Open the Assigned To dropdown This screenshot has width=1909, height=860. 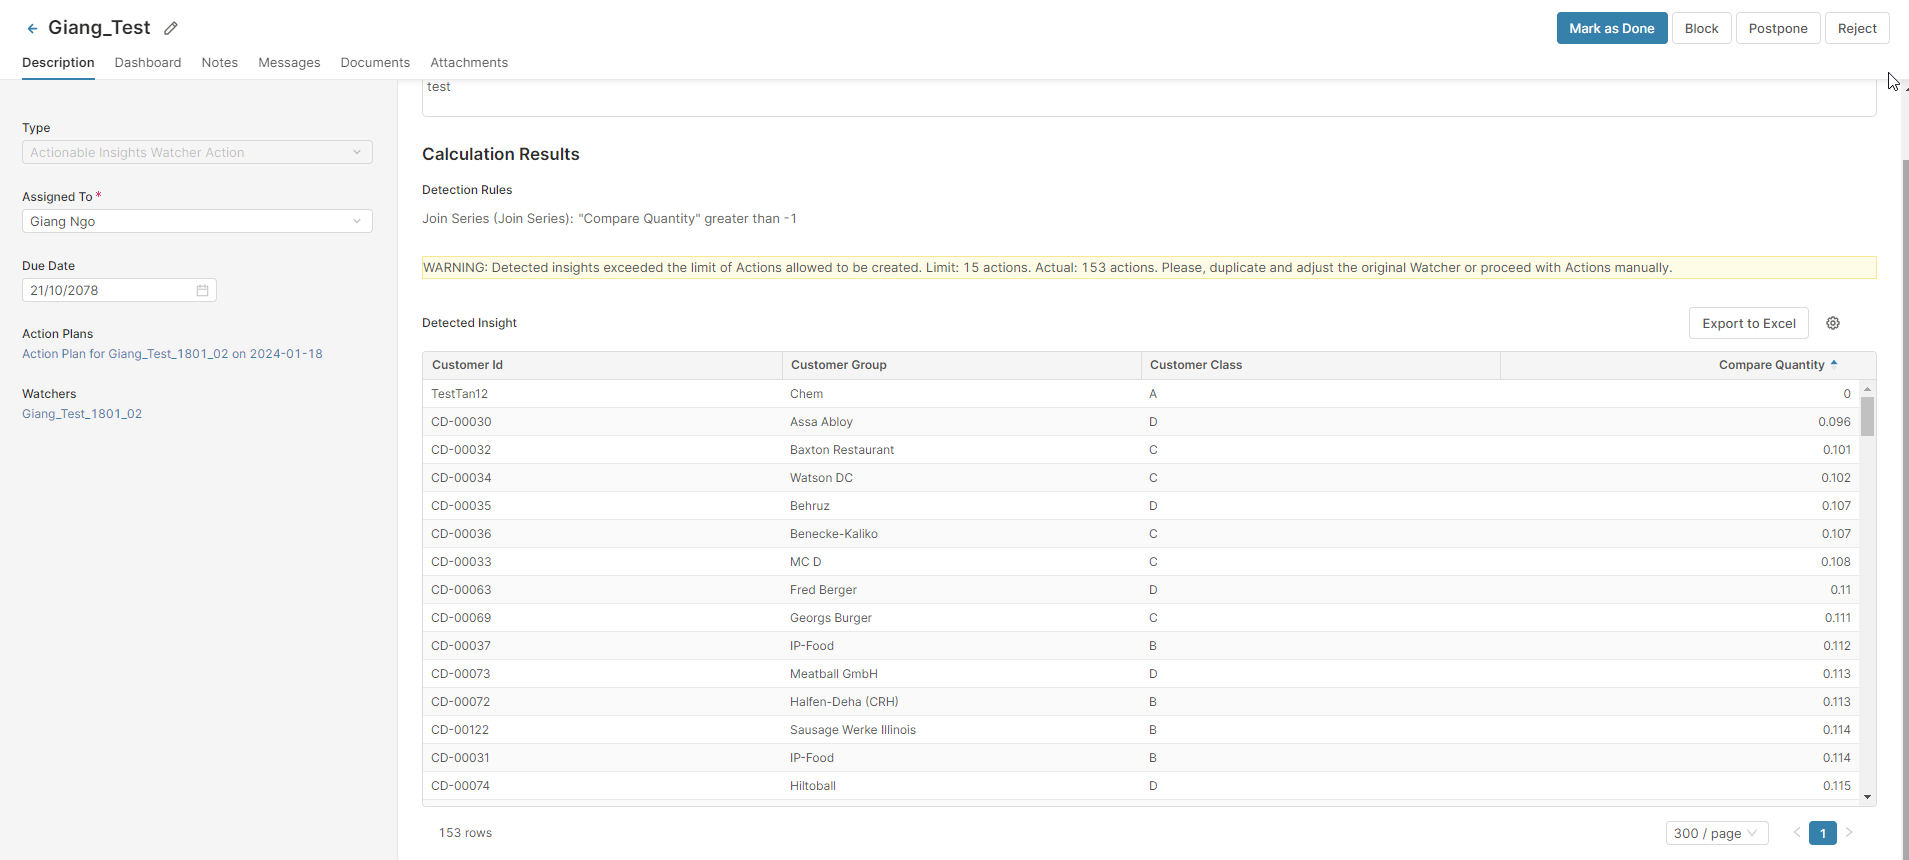(197, 222)
